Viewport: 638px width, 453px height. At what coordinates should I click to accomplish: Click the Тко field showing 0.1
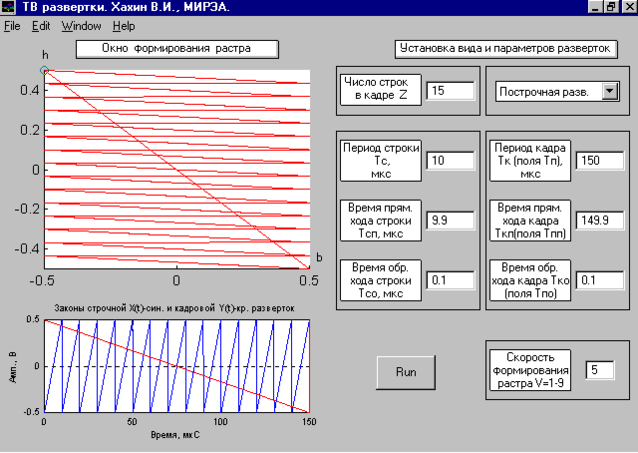coord(600,280)
